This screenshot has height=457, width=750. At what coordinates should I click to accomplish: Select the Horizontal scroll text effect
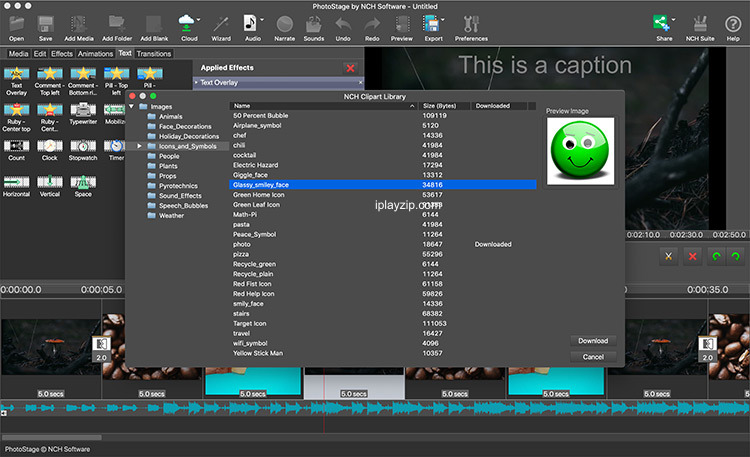16,187
